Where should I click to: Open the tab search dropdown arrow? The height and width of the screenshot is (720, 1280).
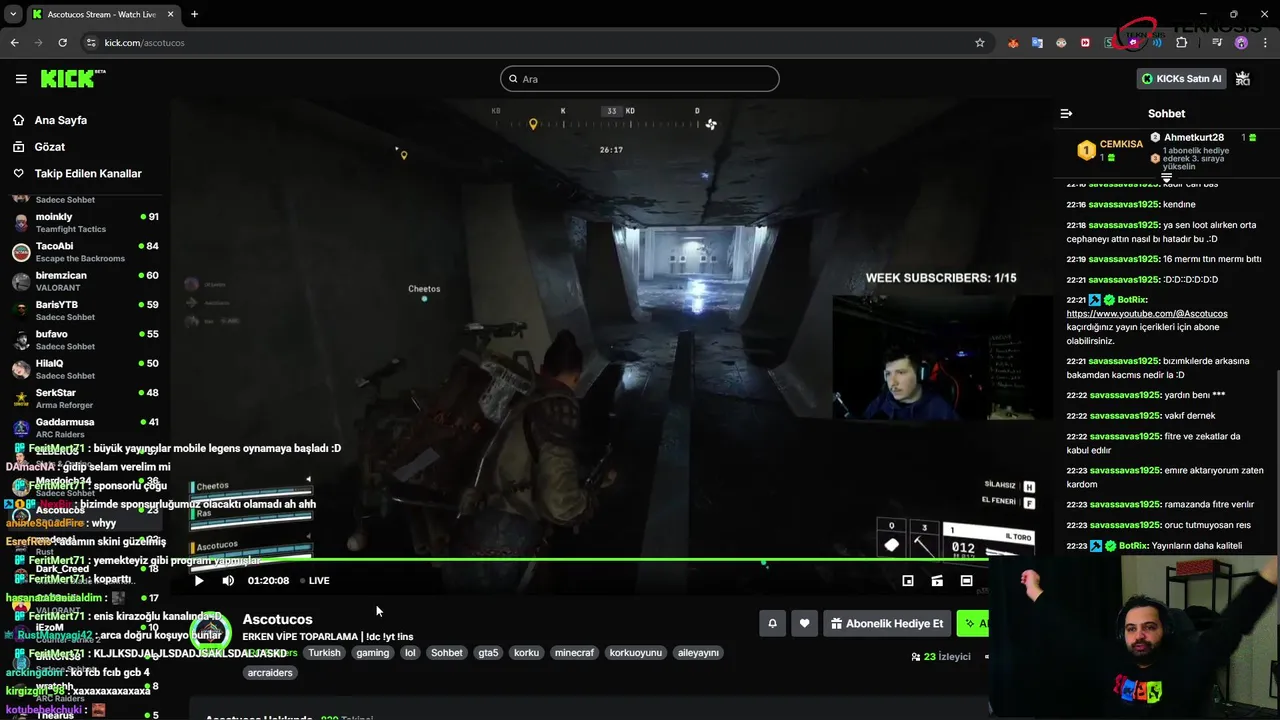pyautogui.click(x=12, y=14)
